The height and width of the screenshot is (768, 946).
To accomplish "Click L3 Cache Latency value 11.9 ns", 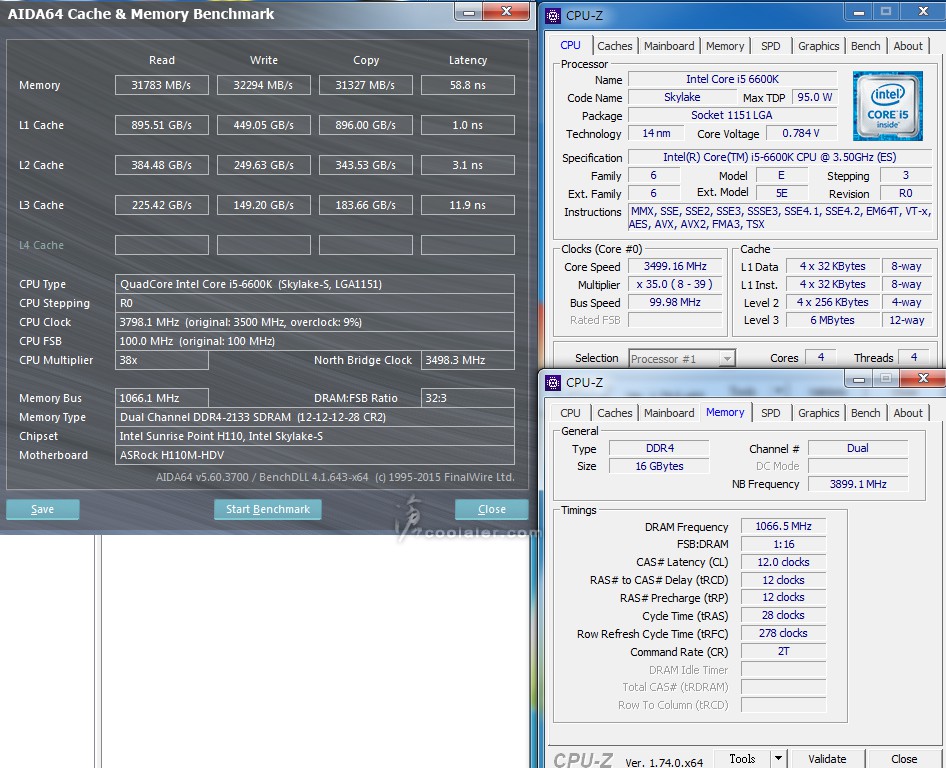I will click(468, 205).
